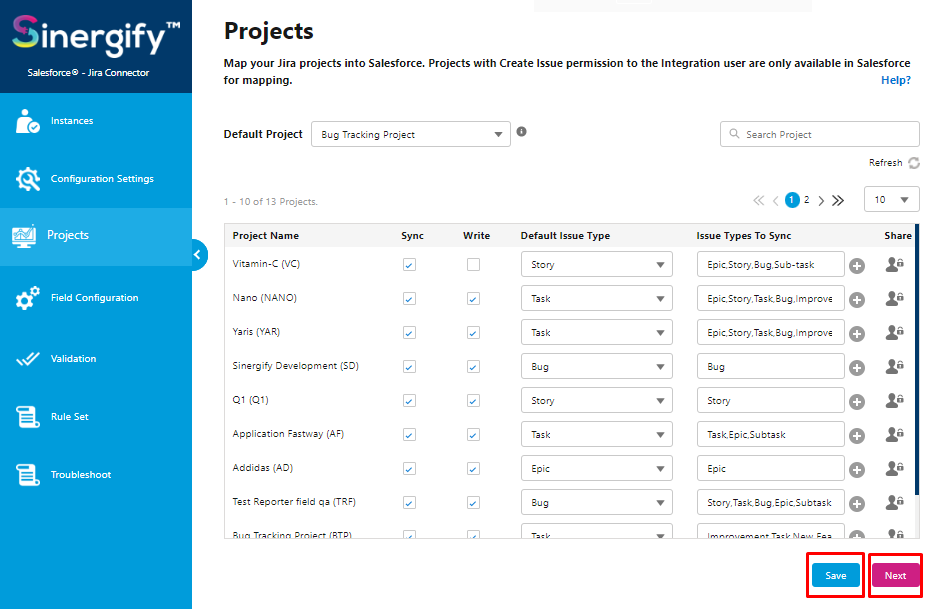This screenshot has width=932, height=609.
Task: Add issue types for Vitamin-C (VC)
Action: [857, 266]
